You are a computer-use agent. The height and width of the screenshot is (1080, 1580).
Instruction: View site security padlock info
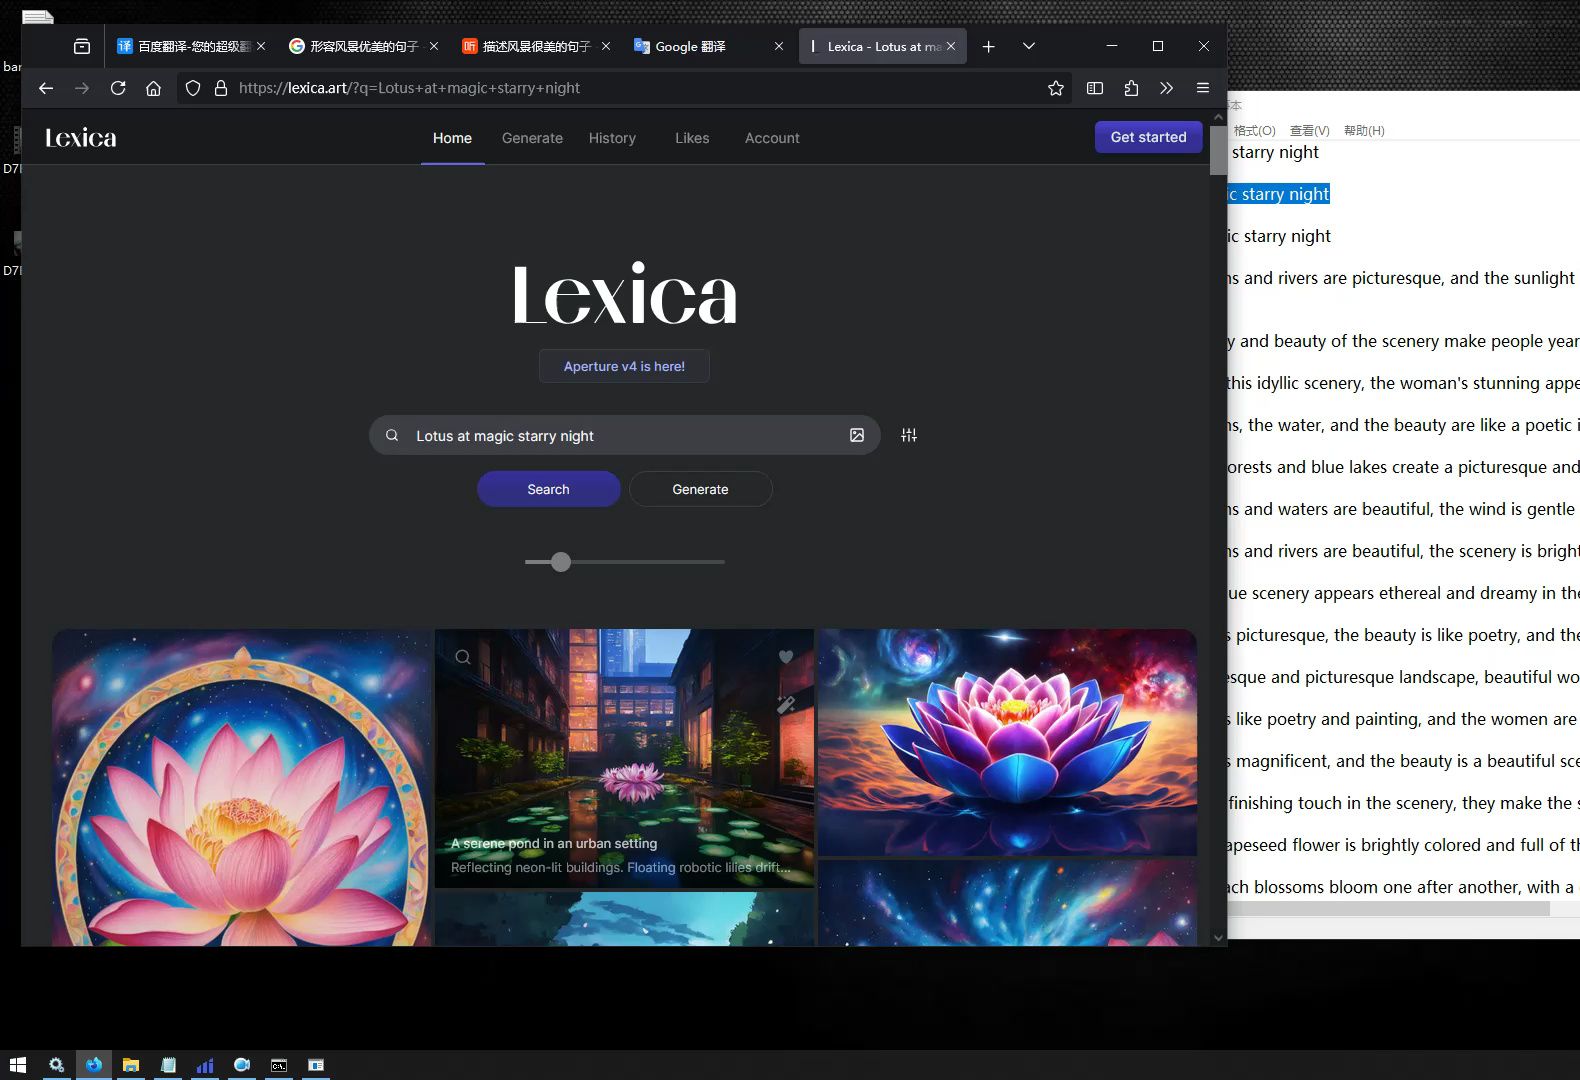(221, 88)
